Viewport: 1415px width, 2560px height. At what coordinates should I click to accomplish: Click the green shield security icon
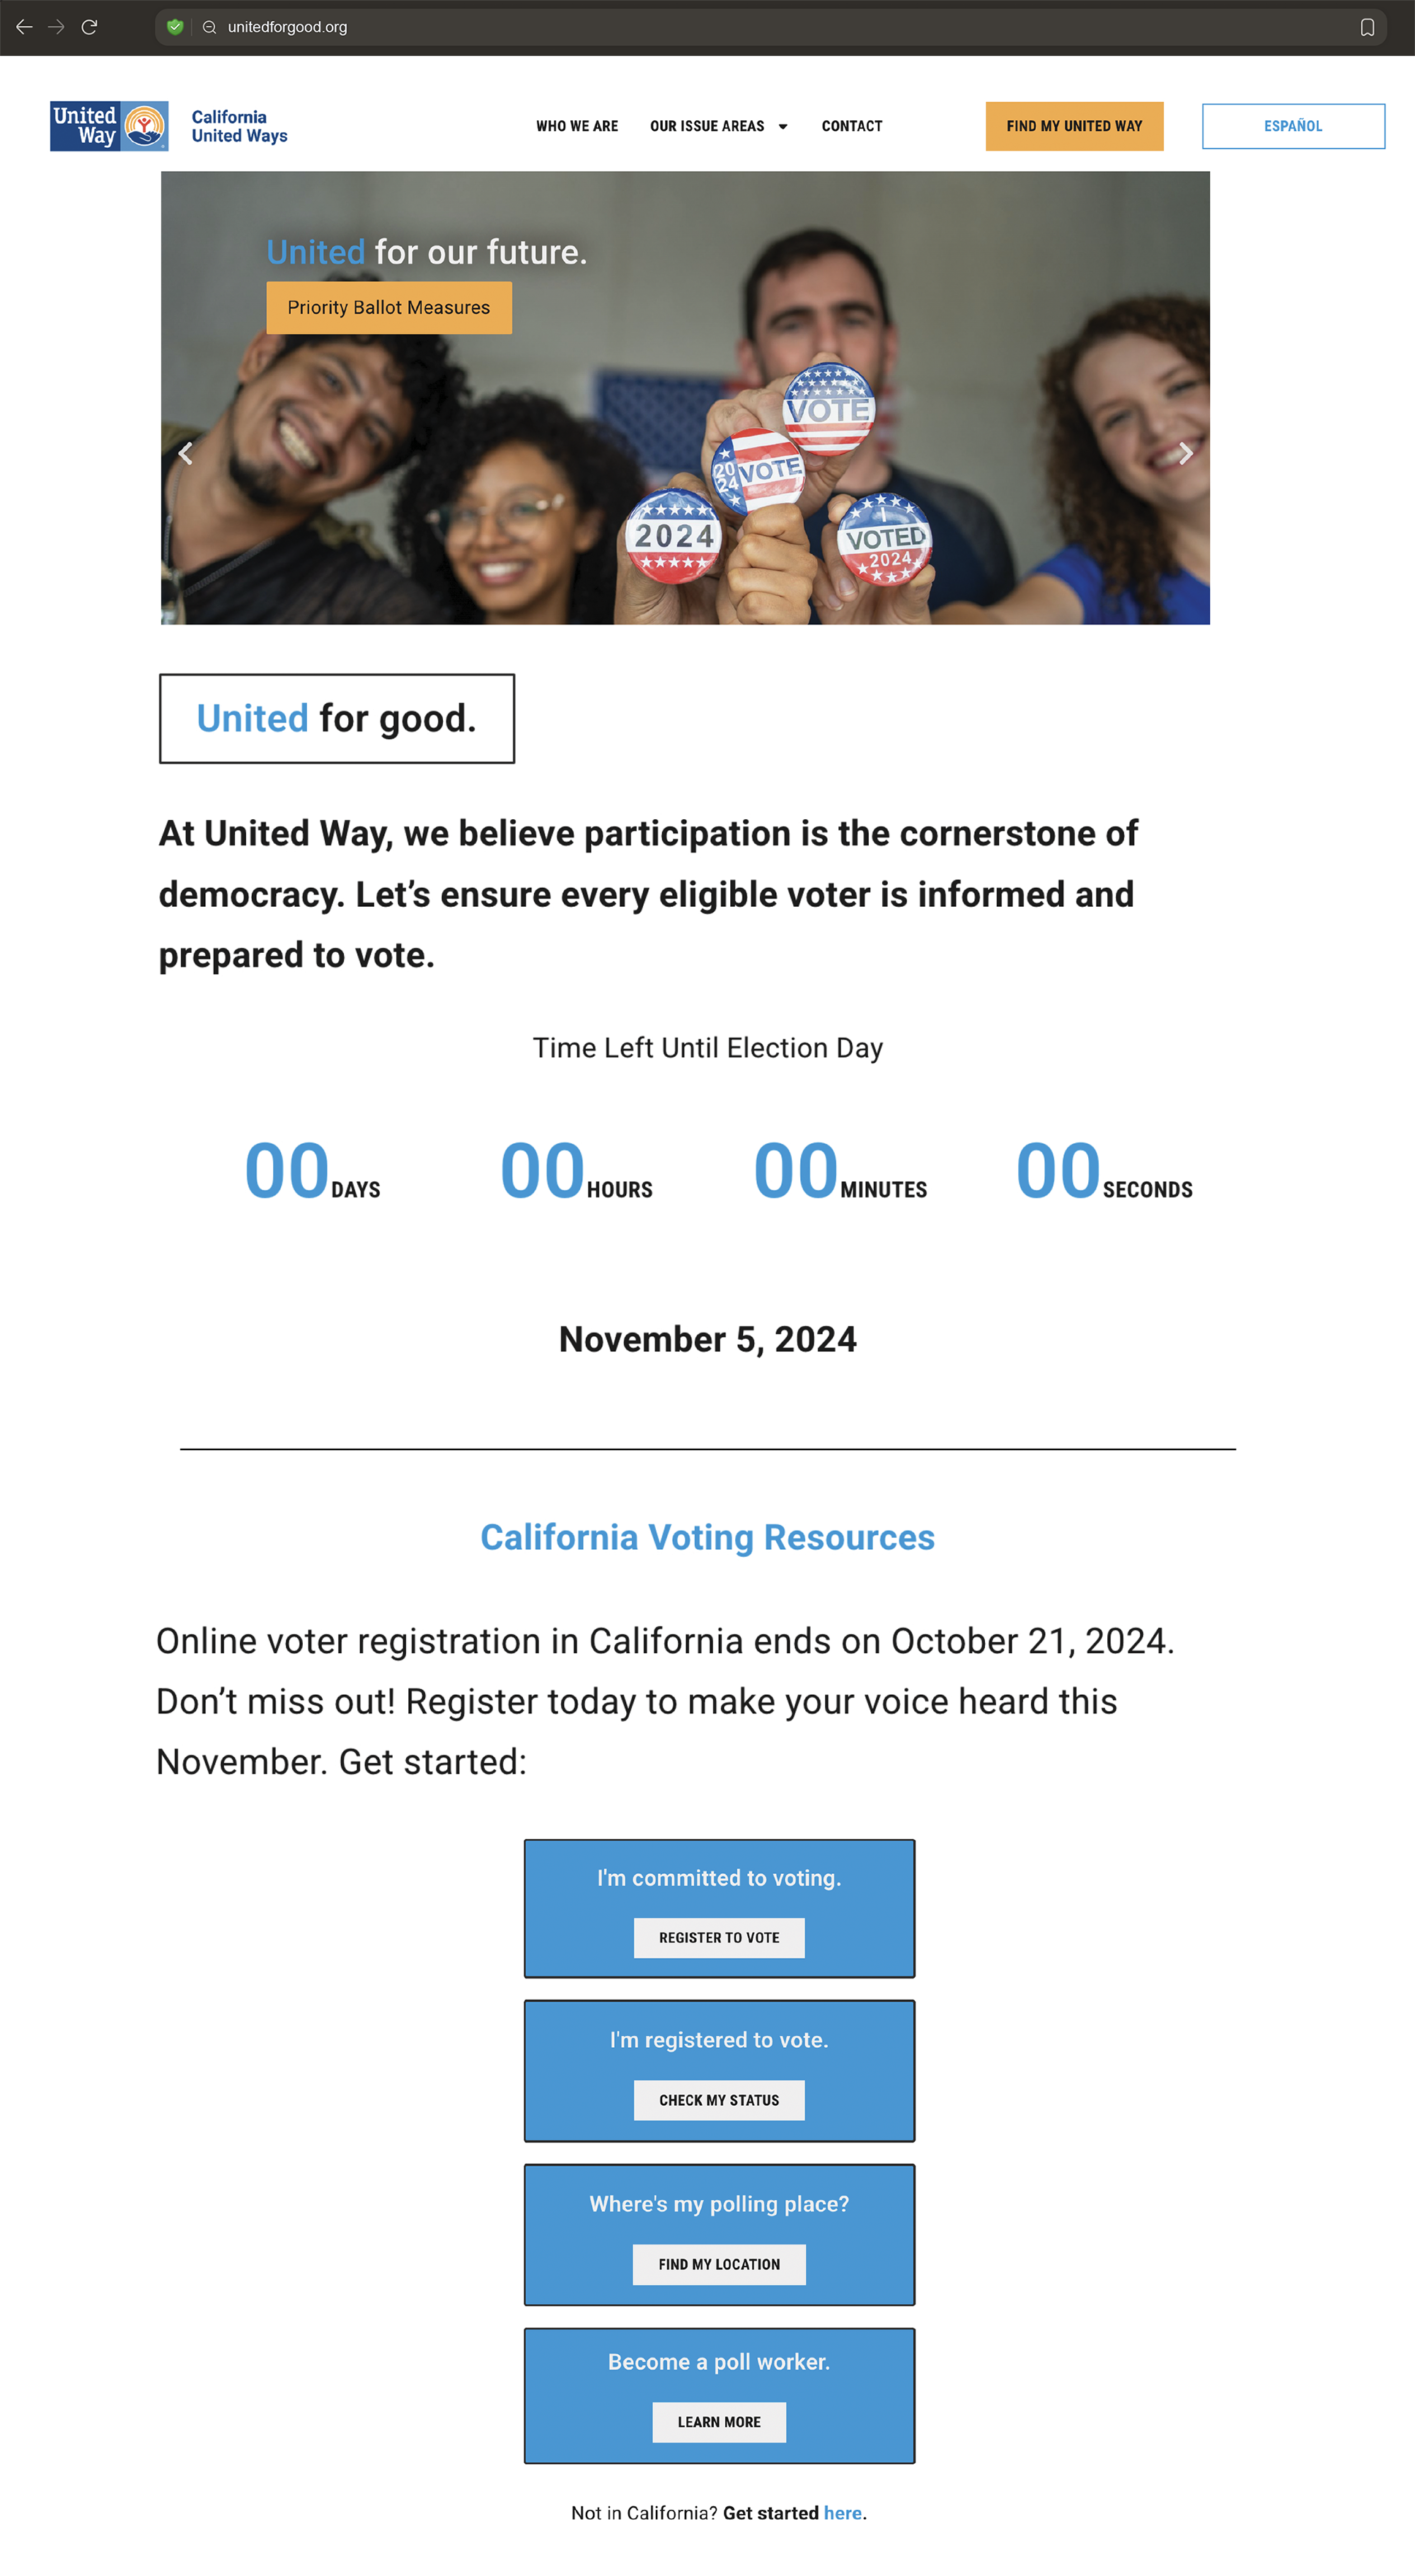(x=175, y=27)
